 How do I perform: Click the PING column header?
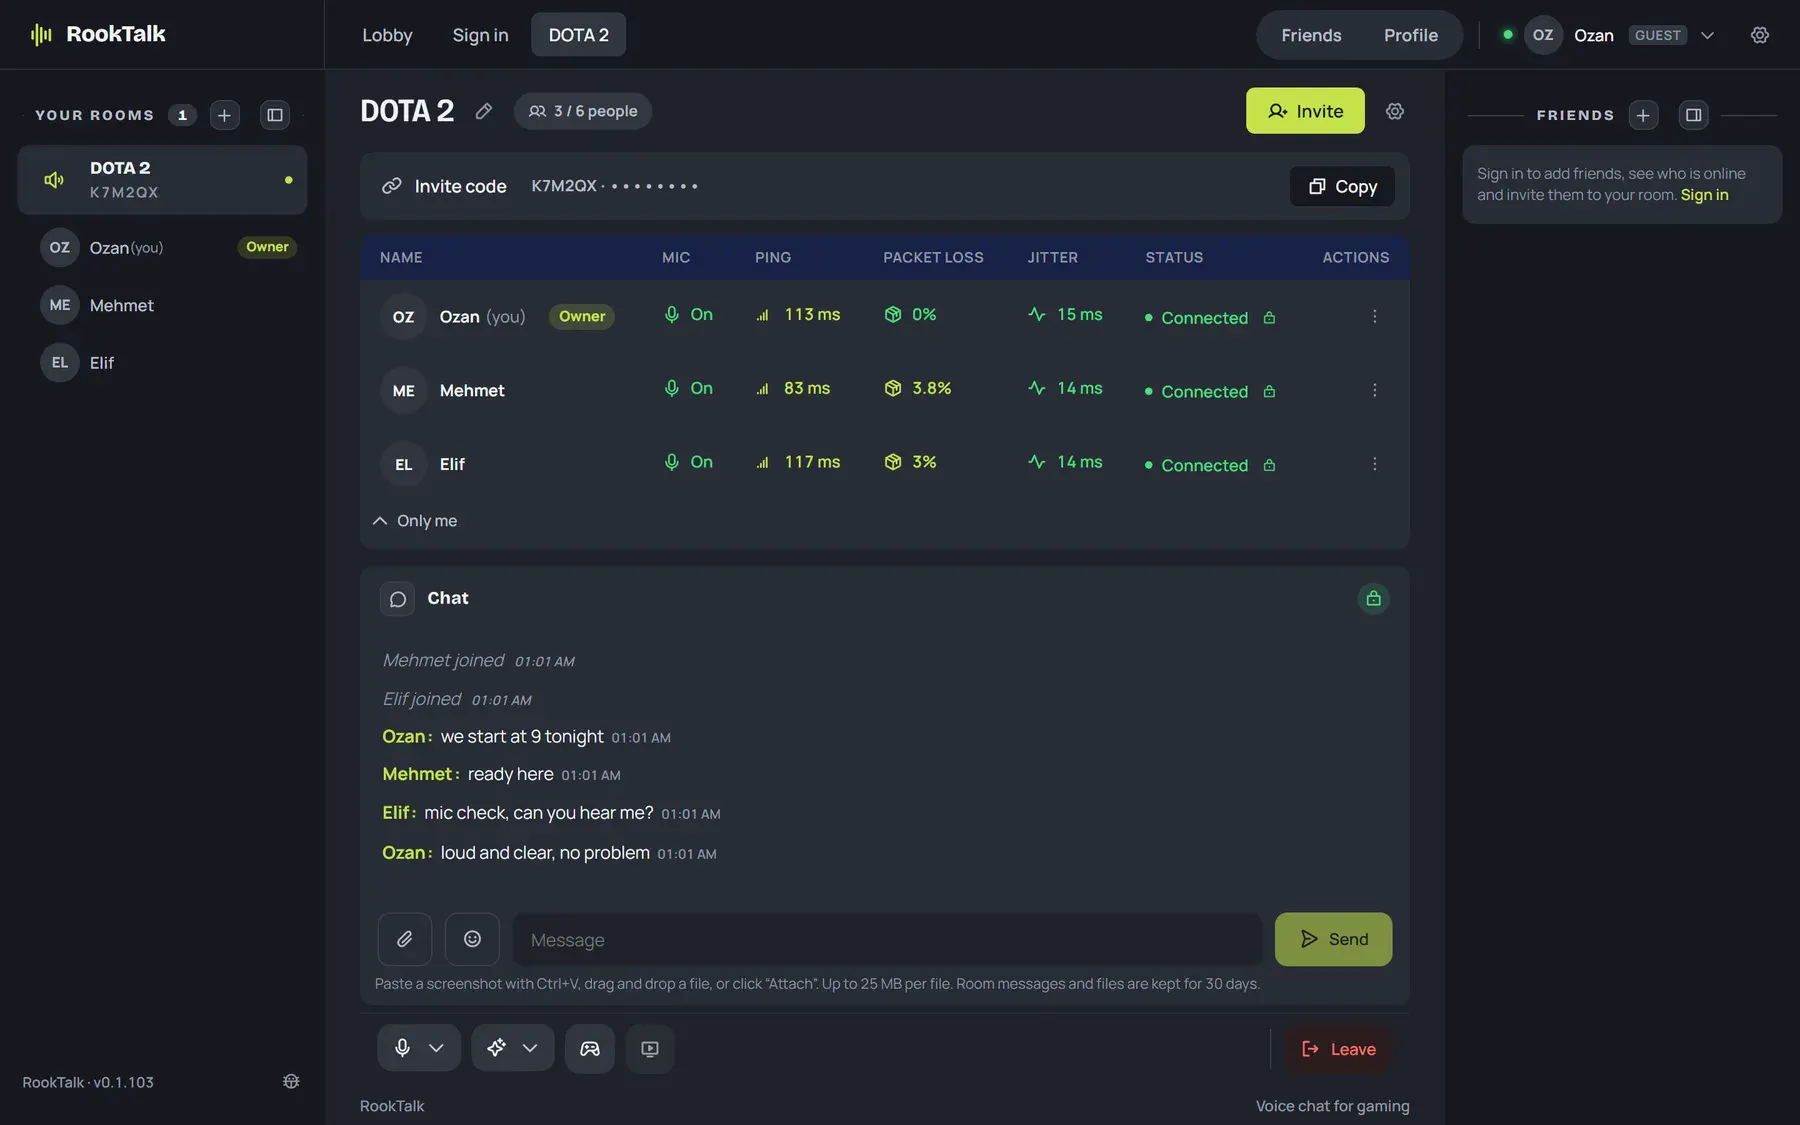click(x=773, y=257)
